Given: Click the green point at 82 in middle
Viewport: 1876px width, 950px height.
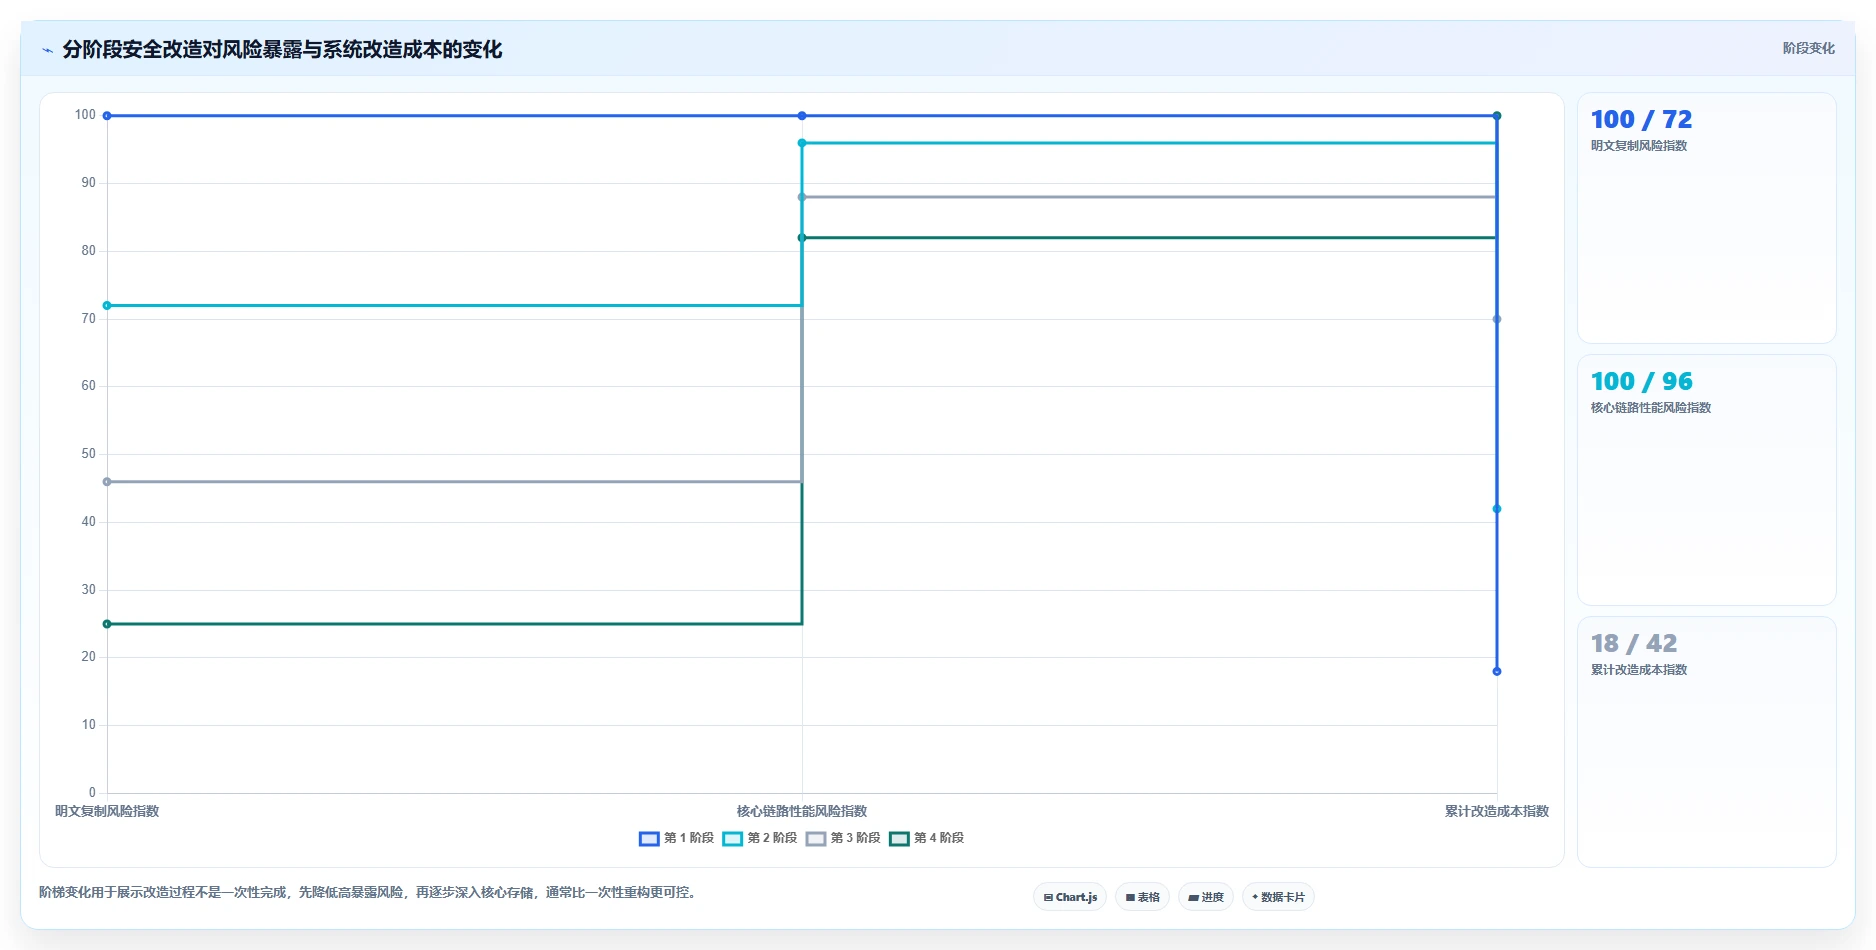Looking at the screenshot, I should 802,238.
